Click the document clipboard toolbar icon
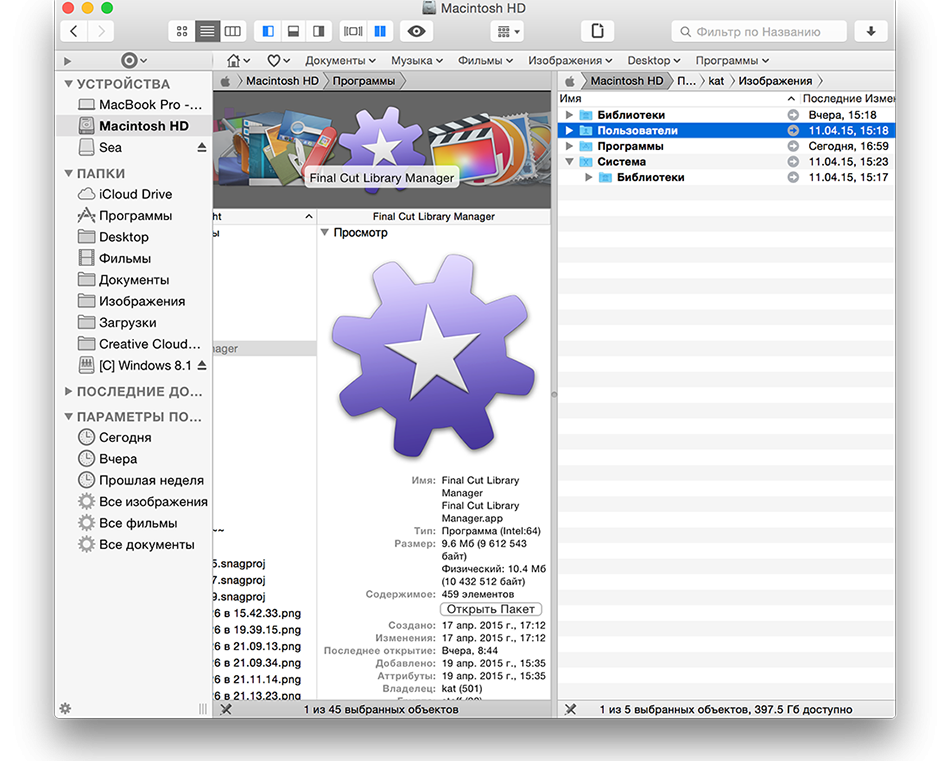950x761 pixels. (597, 32)
